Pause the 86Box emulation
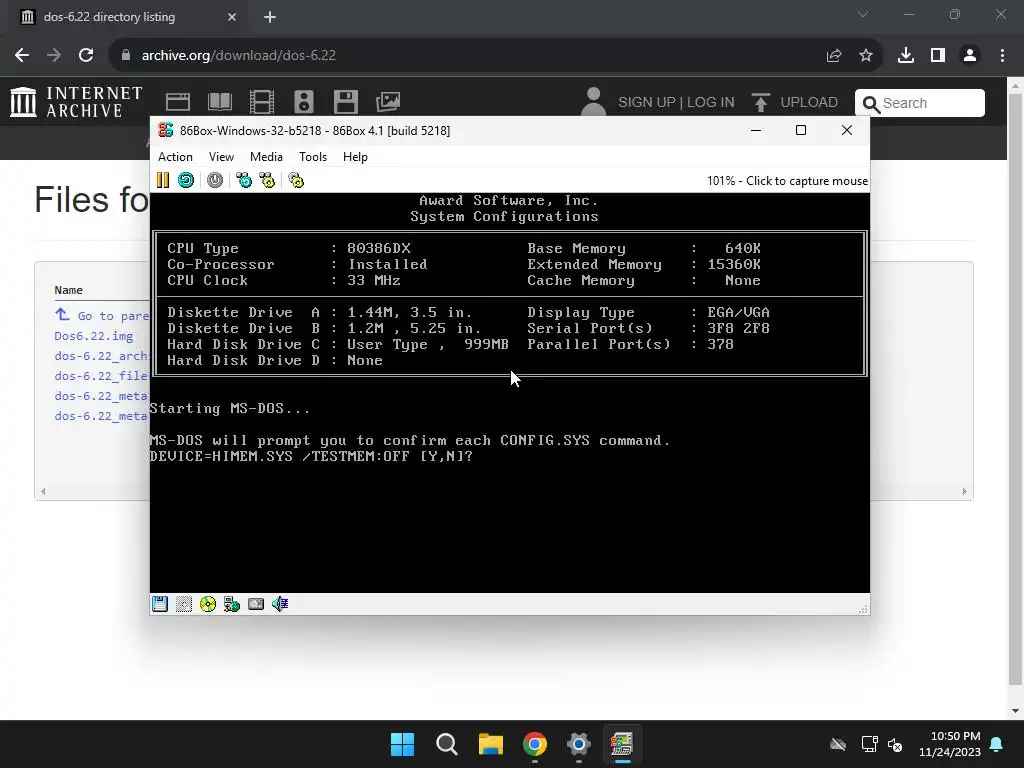This screenshot has width=1024, height=768. tap(163, 180)
